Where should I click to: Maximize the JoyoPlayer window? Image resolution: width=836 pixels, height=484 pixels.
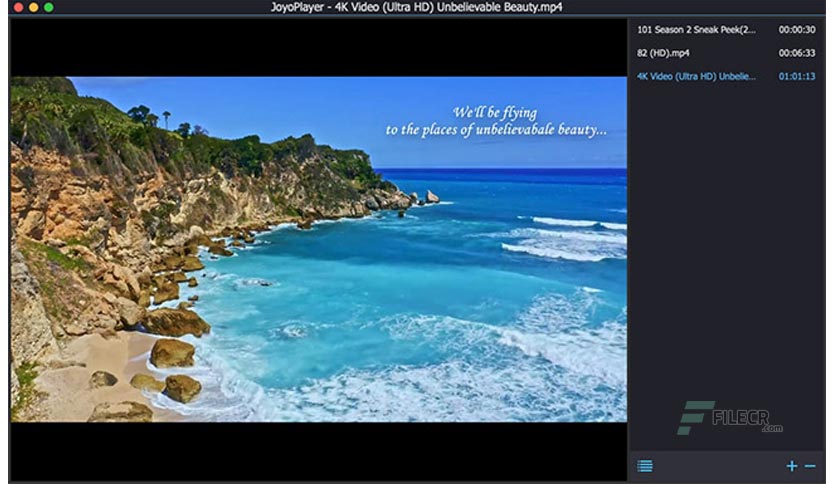[x=49, y=7]
